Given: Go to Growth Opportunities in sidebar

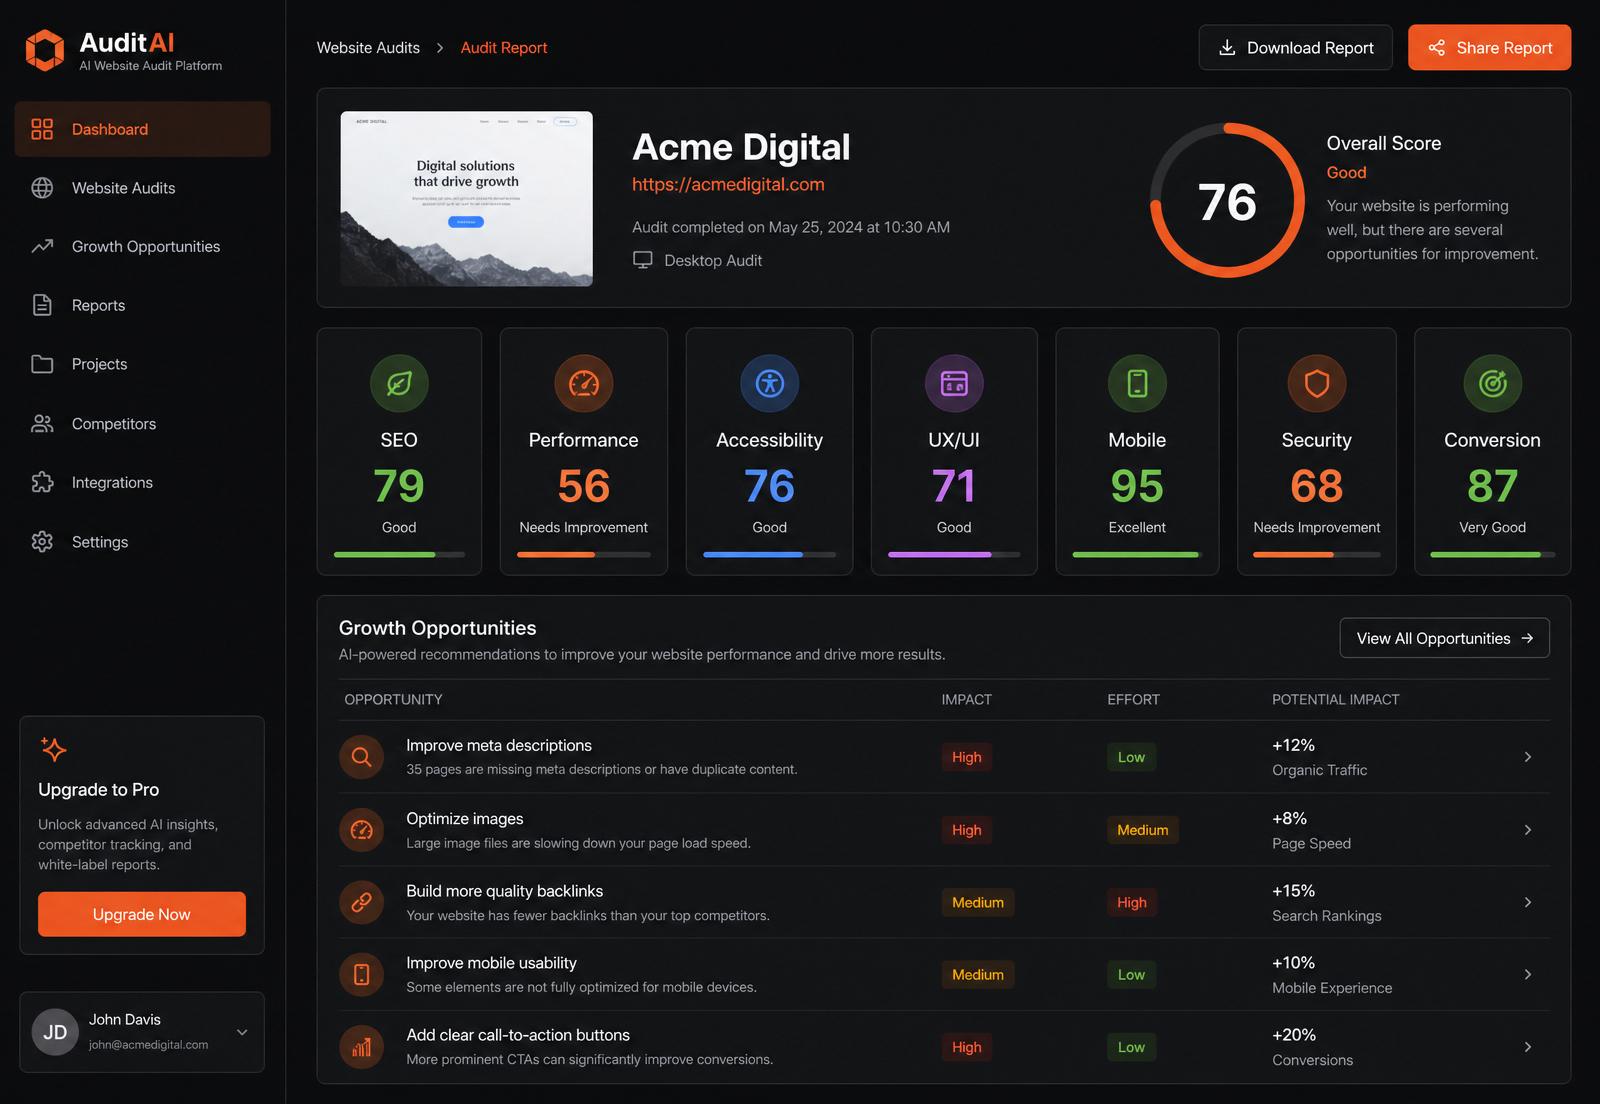Looking at the screenshot, I should [142, 246].
